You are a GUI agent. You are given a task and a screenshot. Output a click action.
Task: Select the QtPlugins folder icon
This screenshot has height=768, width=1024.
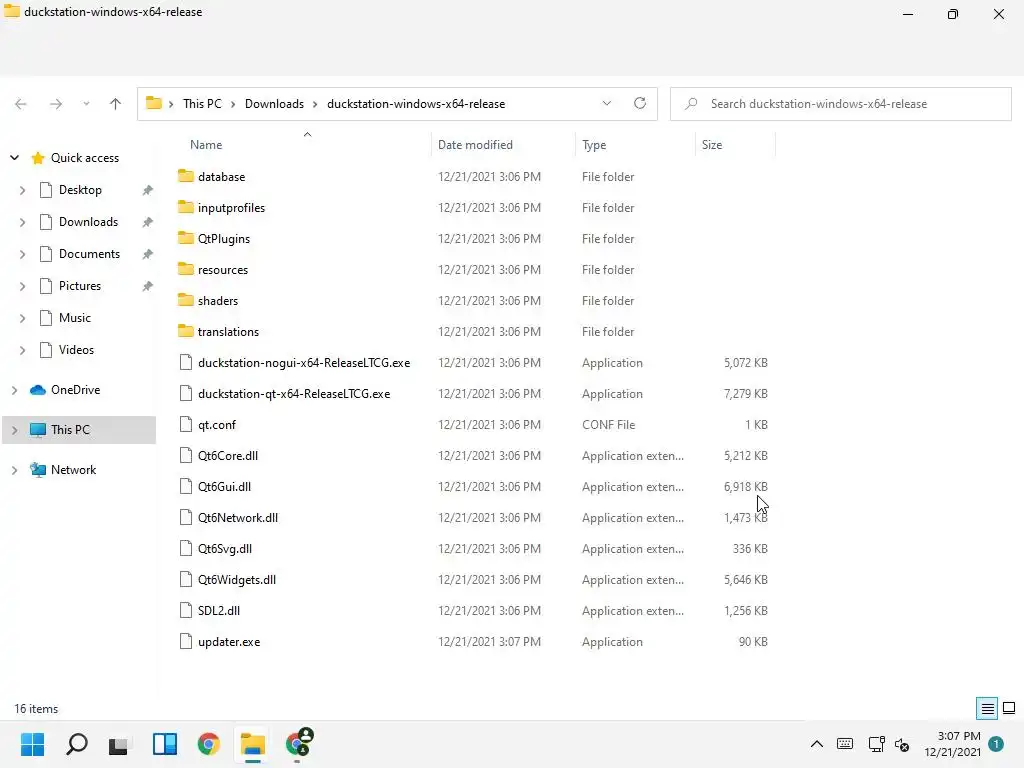tap(185, 238)
